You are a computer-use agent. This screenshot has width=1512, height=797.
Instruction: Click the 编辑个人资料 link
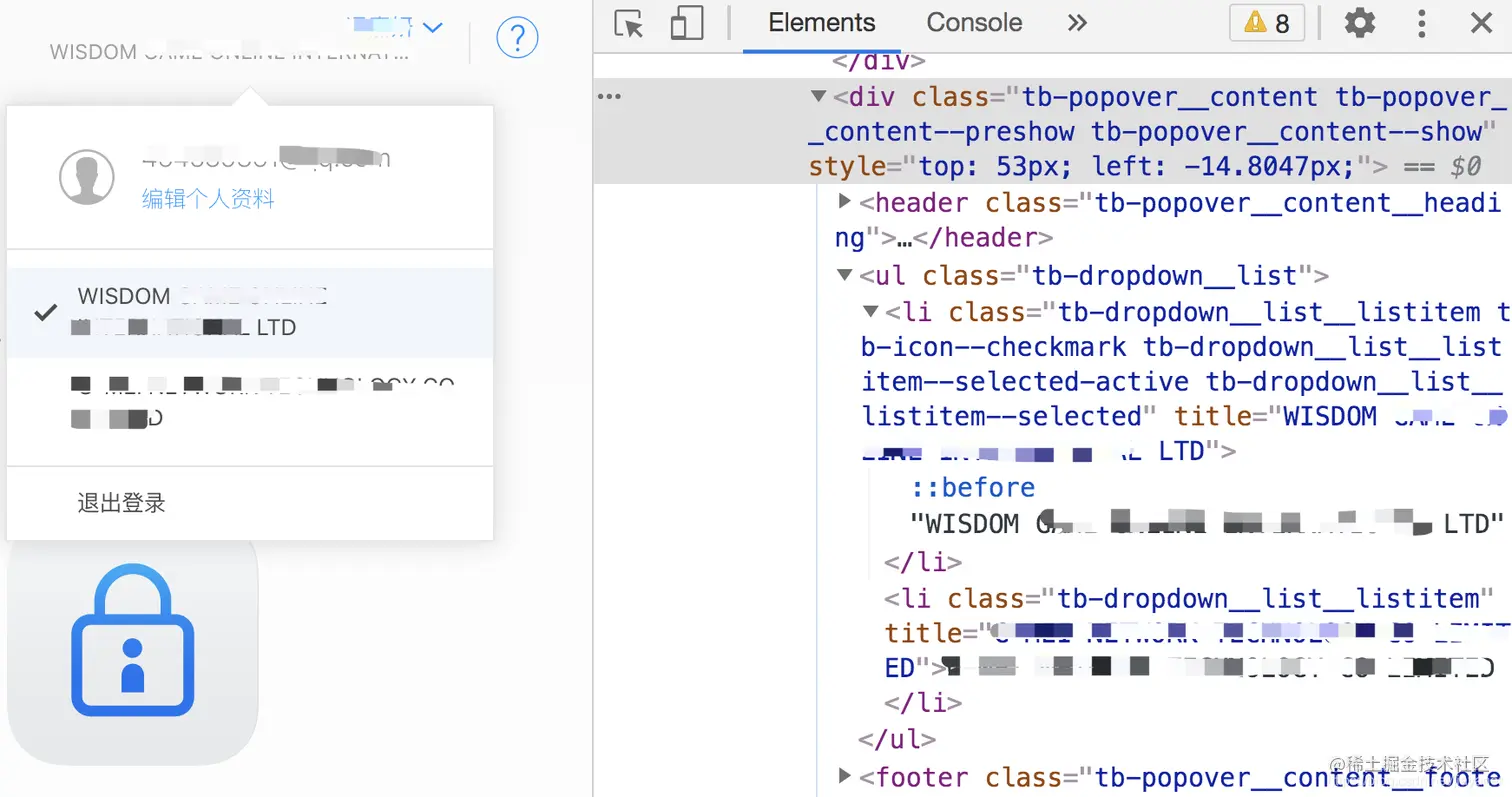[x=208, y=199]
